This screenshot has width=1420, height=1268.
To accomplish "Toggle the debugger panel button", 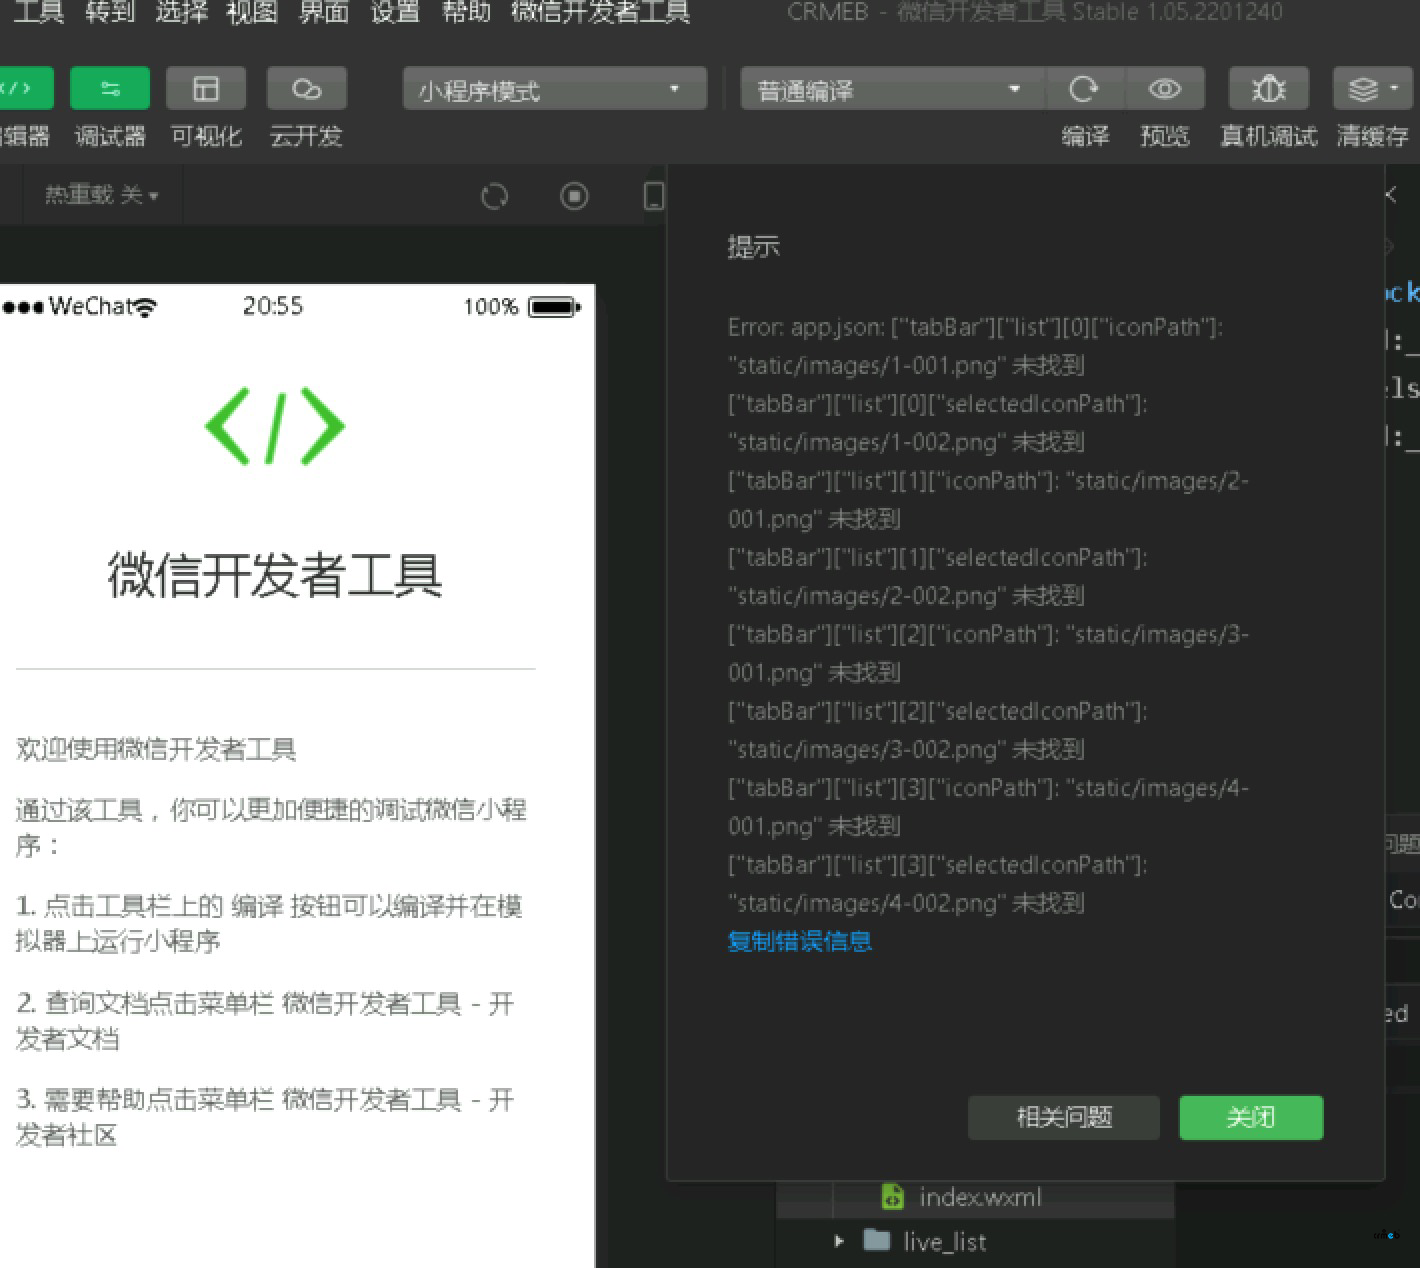I will [110, 88].
